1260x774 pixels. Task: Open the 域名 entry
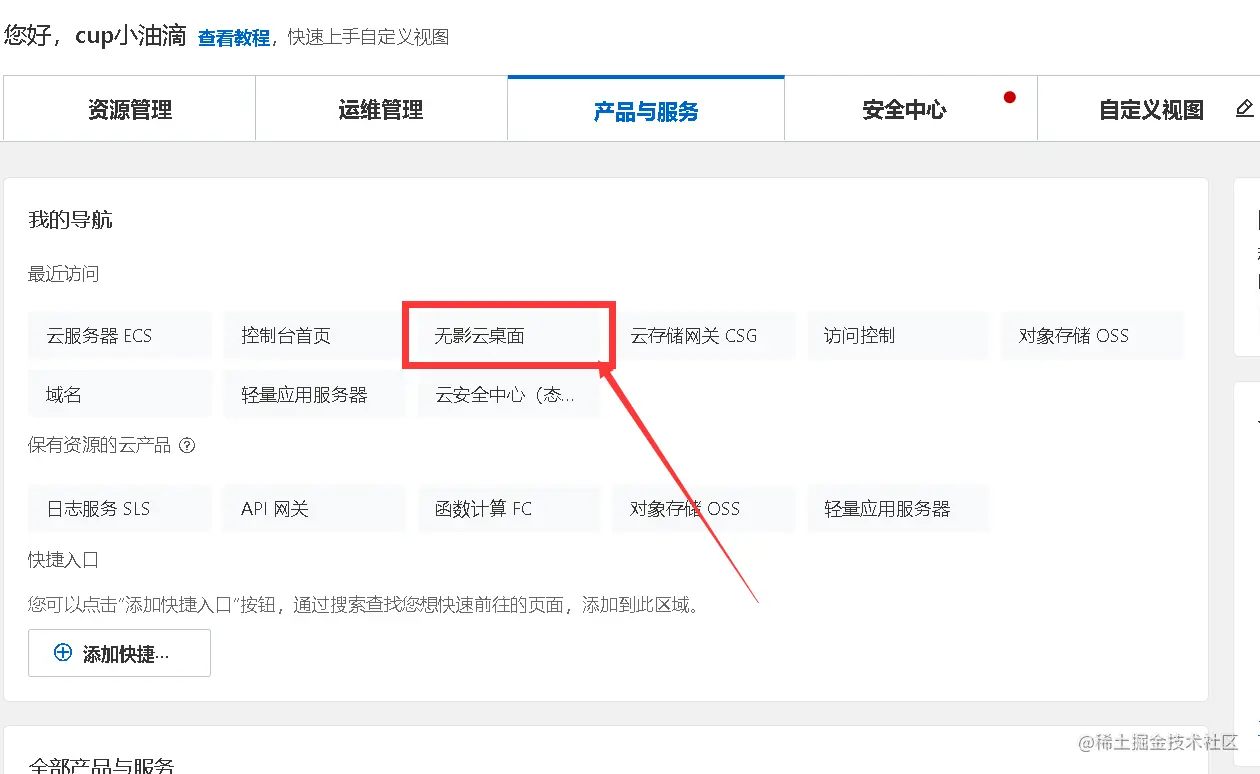click(120, 395)
